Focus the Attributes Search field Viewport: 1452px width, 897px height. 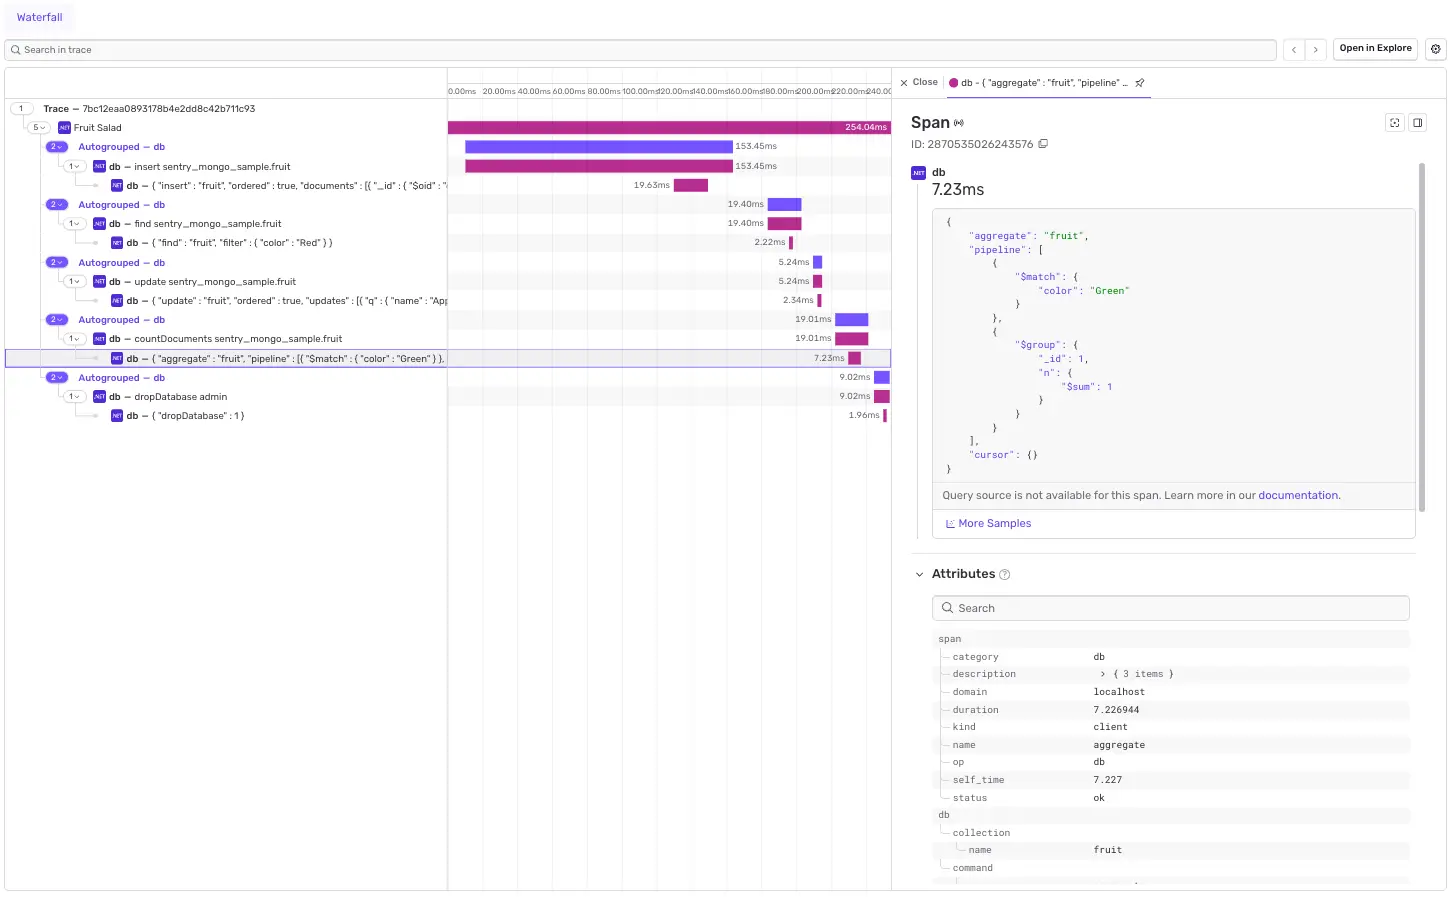pyautogui.click(x=1170, y=608)
